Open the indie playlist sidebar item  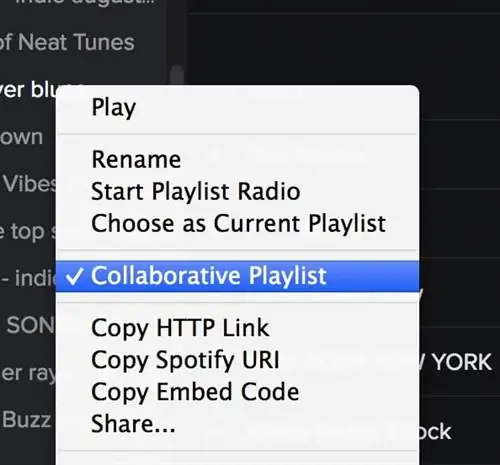(x=28, y=278)
